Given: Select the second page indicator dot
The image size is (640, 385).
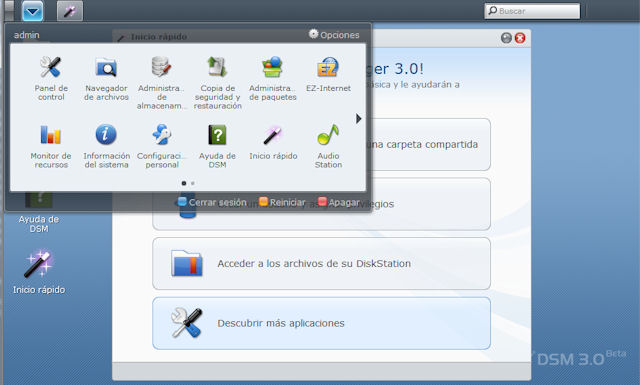Looking at the screenshot, I should pyautogui.click(x=193, y=183).
